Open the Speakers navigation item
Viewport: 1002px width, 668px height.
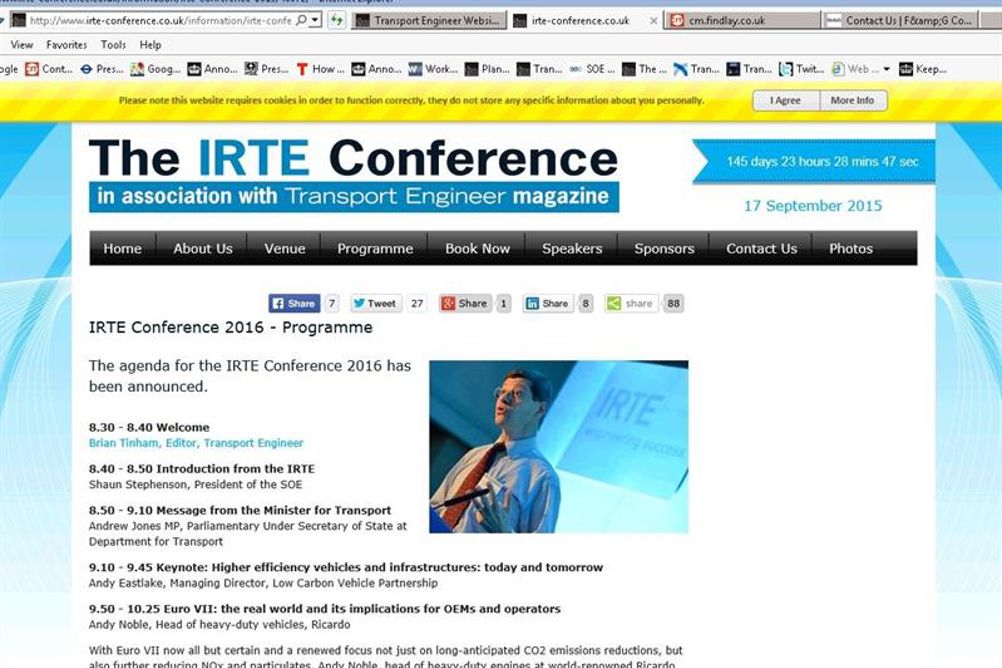click(x=572, y=249)
